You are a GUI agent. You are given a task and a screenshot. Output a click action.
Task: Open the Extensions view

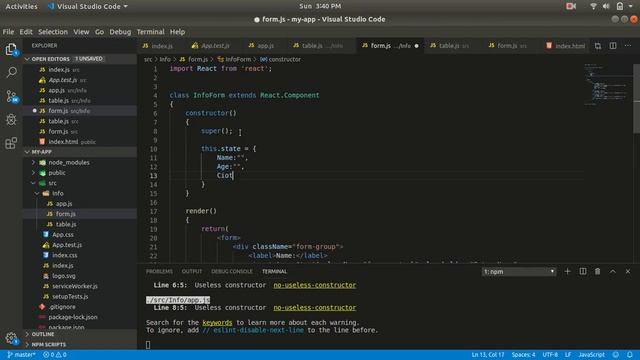click(11, 143)
